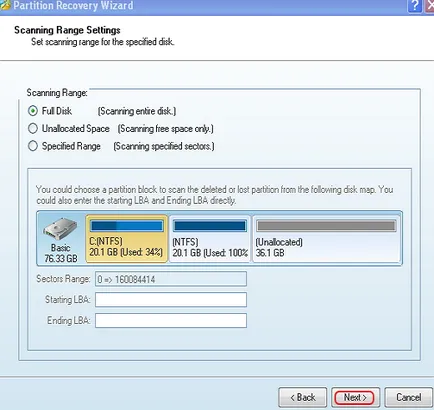Click the Starting LBA input field
Viewport: 434px width, 410px height.
coord(171,300)
